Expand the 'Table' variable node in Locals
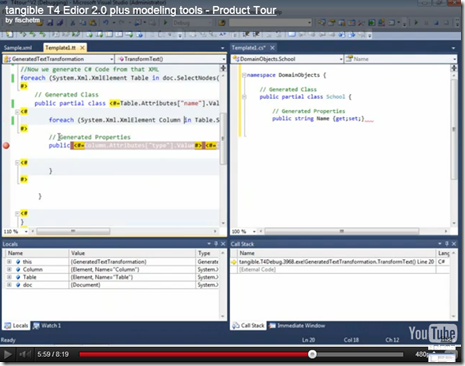The height and width of the screenshot is (366, 465). coord(9,277)
